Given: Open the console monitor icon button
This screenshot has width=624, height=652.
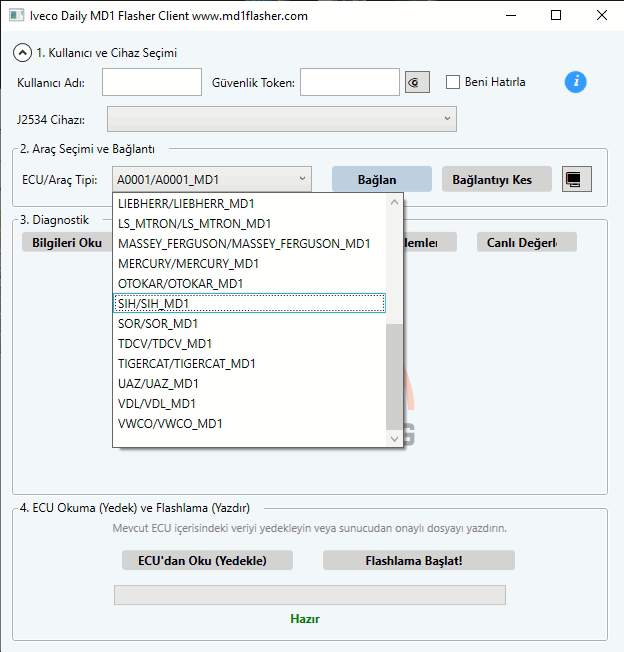Looking at the screenshot, I should 577,179.
